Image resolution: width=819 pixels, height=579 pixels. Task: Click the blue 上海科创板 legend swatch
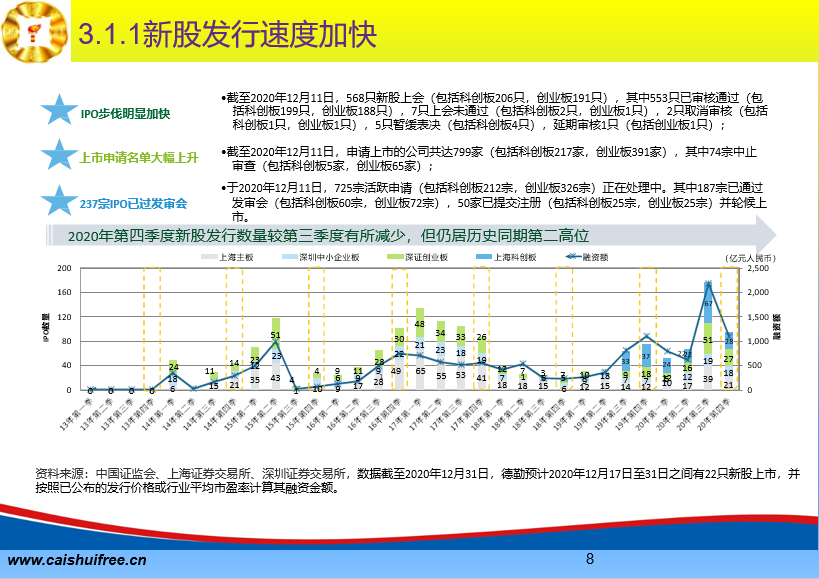[x=484, y=257]
